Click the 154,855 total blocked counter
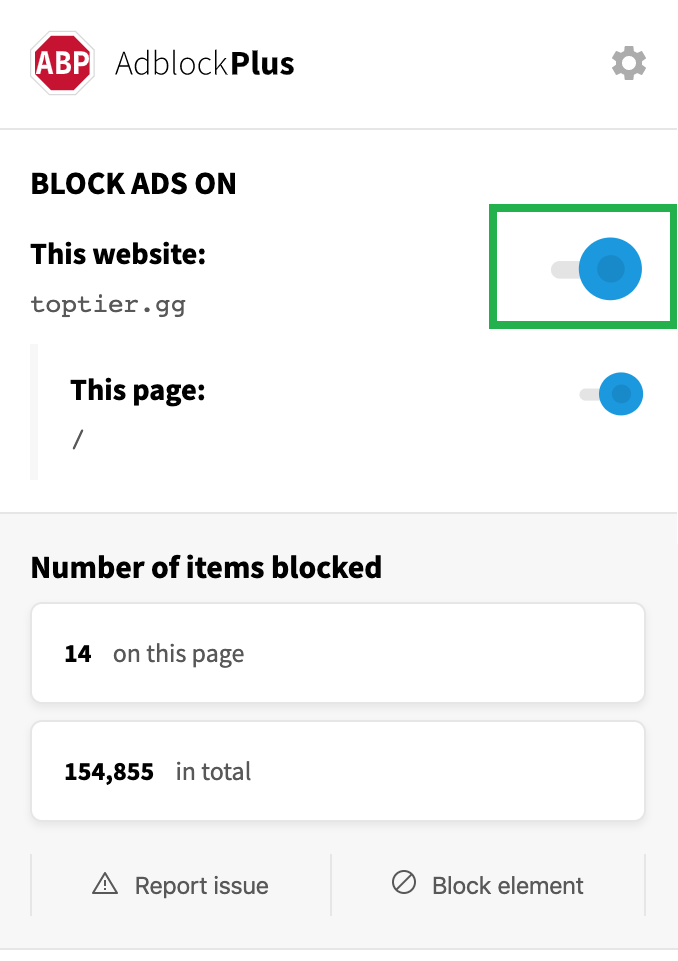 coord(338,770)
